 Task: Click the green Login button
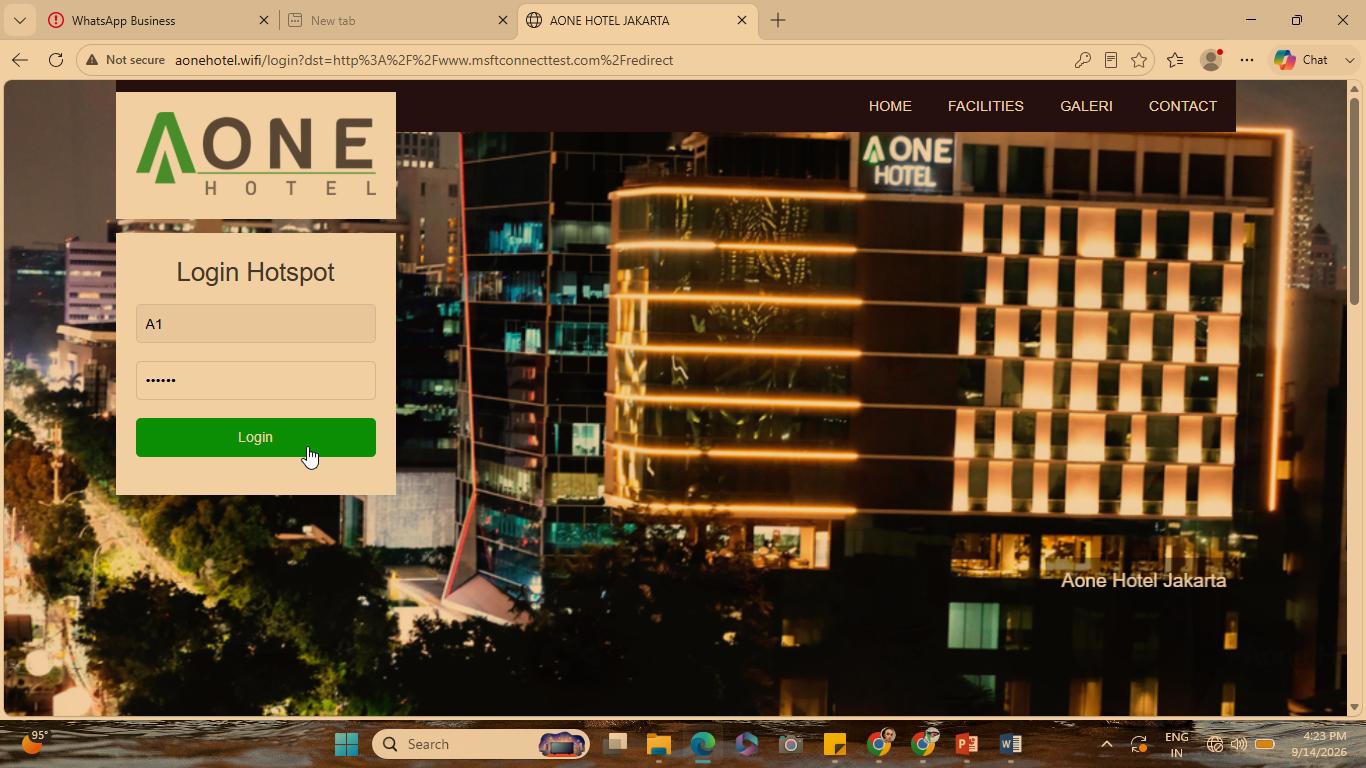click(256, 437)
